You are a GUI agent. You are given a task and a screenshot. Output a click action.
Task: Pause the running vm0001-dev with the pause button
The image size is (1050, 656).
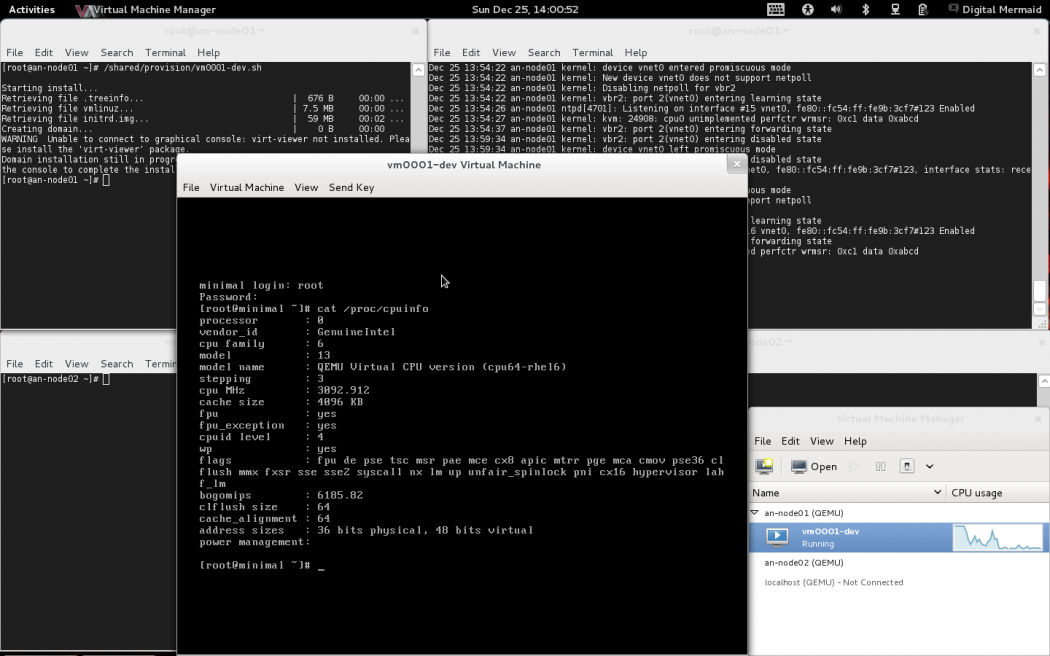tap(881, 466)
